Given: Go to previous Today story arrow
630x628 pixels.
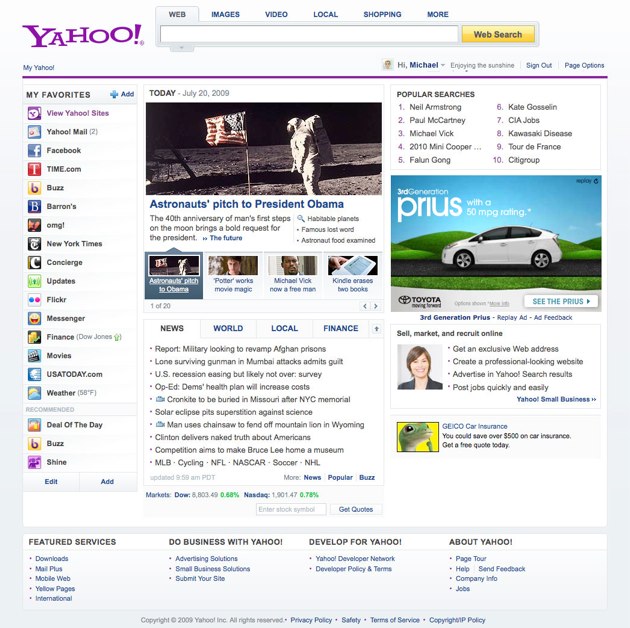Looking at the screenshot, I should click(x=364, y=306).
